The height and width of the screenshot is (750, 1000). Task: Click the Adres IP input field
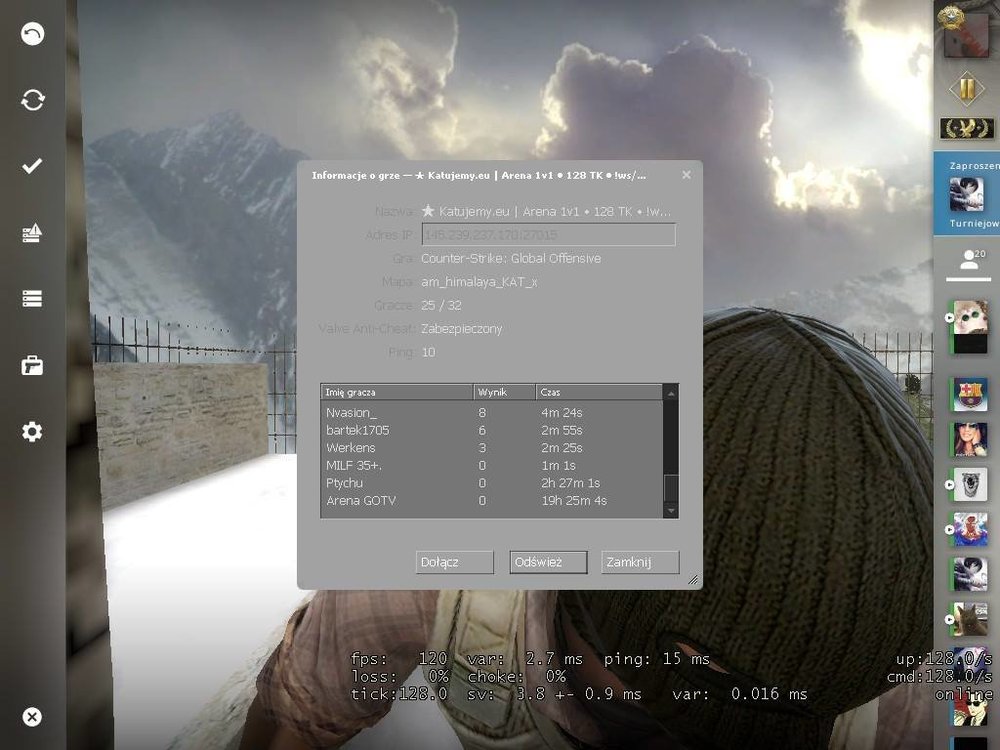click(x=548, y=235)
